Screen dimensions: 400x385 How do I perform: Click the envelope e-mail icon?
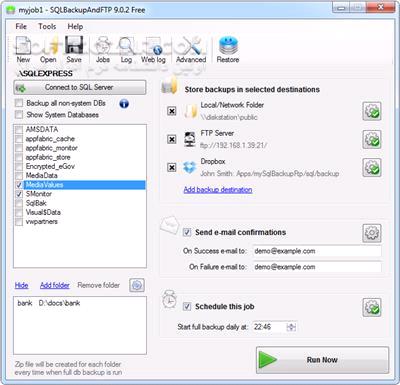point(169,225)
